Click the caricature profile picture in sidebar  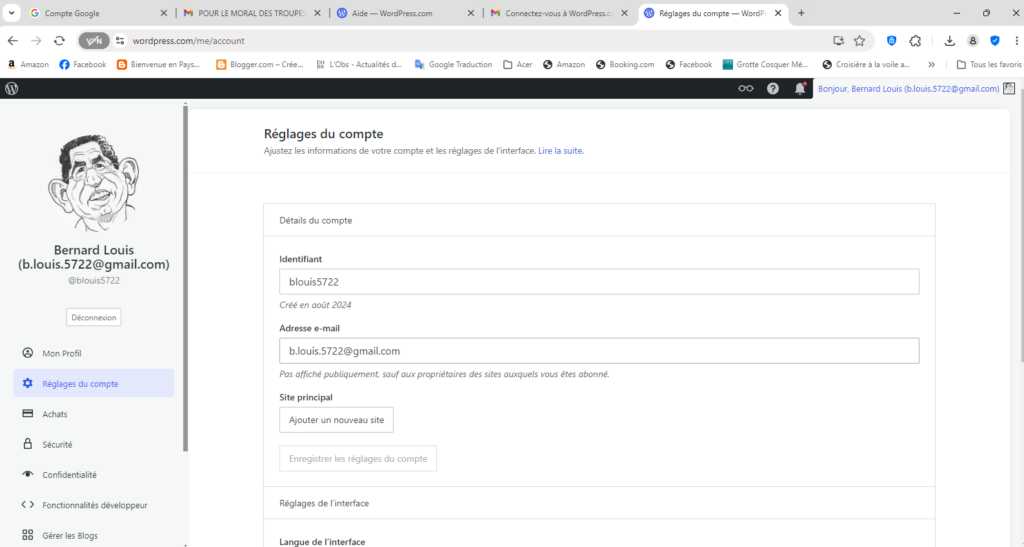coord(93,182)
